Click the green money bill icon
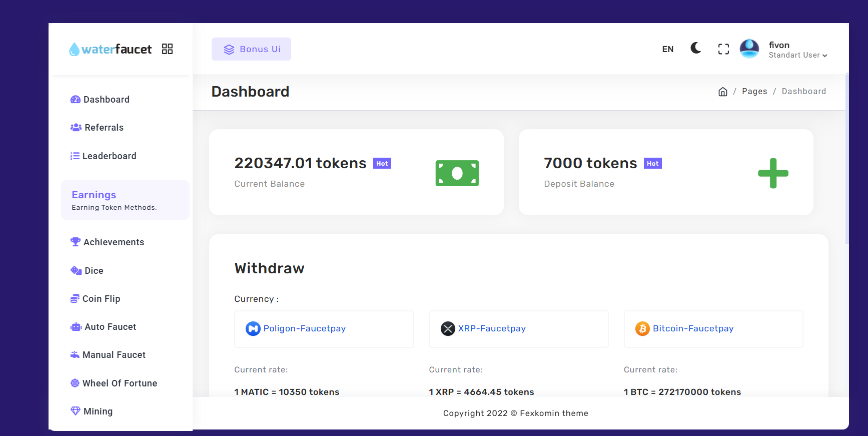Viewport: 868px width, 436px height. [457, 173]
